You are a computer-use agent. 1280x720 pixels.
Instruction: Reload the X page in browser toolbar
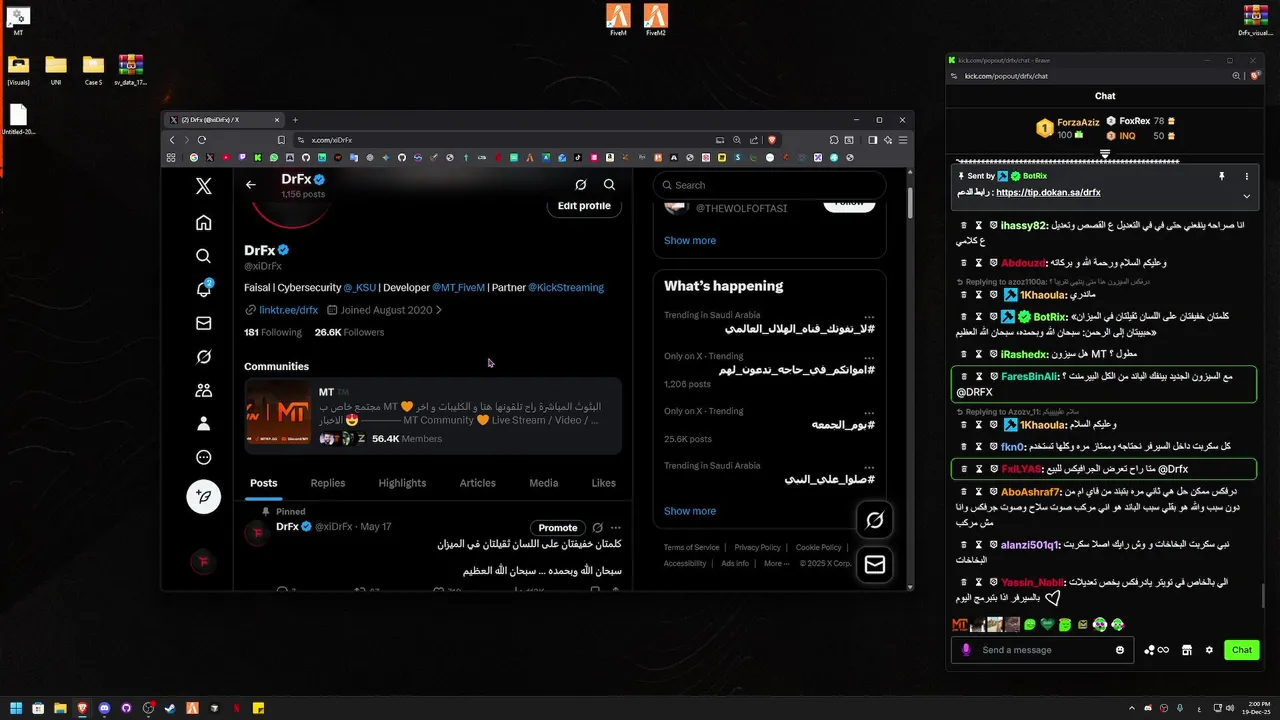(x=202, y=140)
